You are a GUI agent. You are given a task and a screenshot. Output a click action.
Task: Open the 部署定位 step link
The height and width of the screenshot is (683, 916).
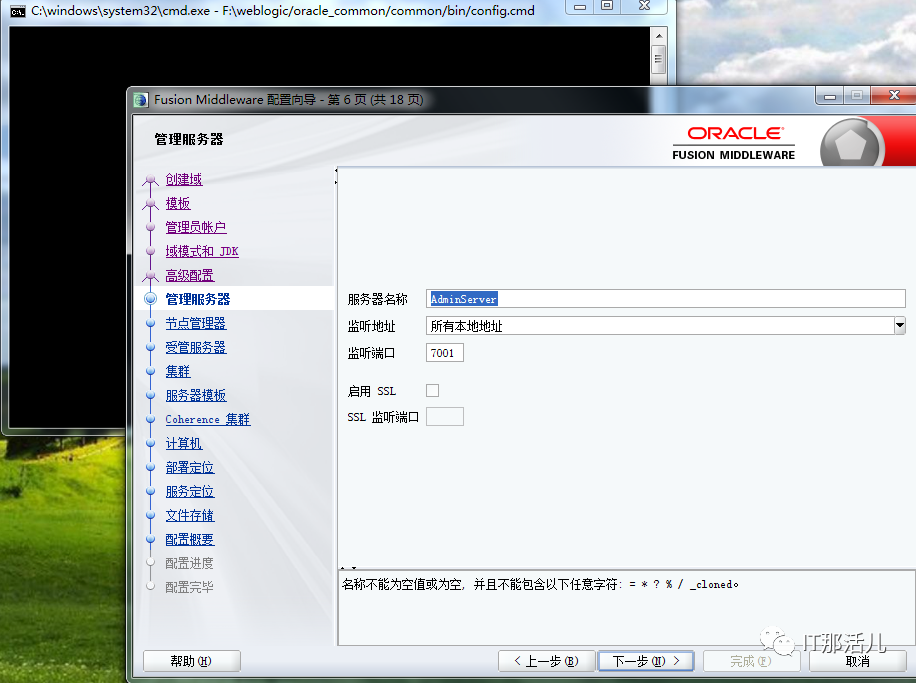click(x=190, y=467)
